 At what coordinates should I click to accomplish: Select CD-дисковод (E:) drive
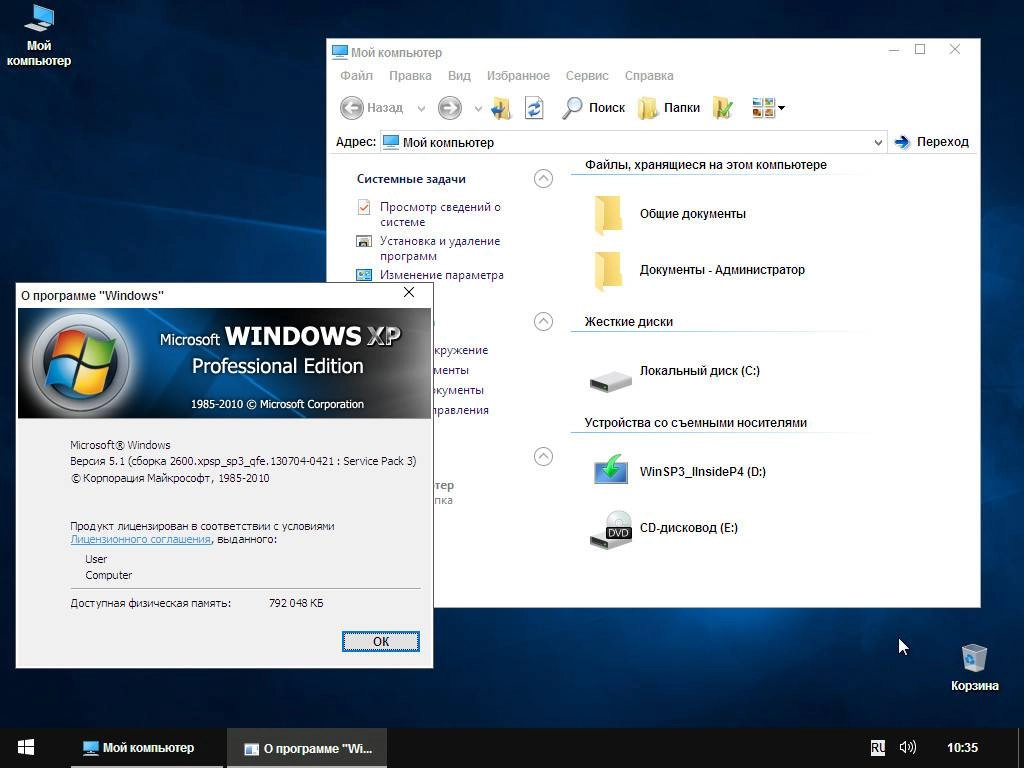point(664,529)
